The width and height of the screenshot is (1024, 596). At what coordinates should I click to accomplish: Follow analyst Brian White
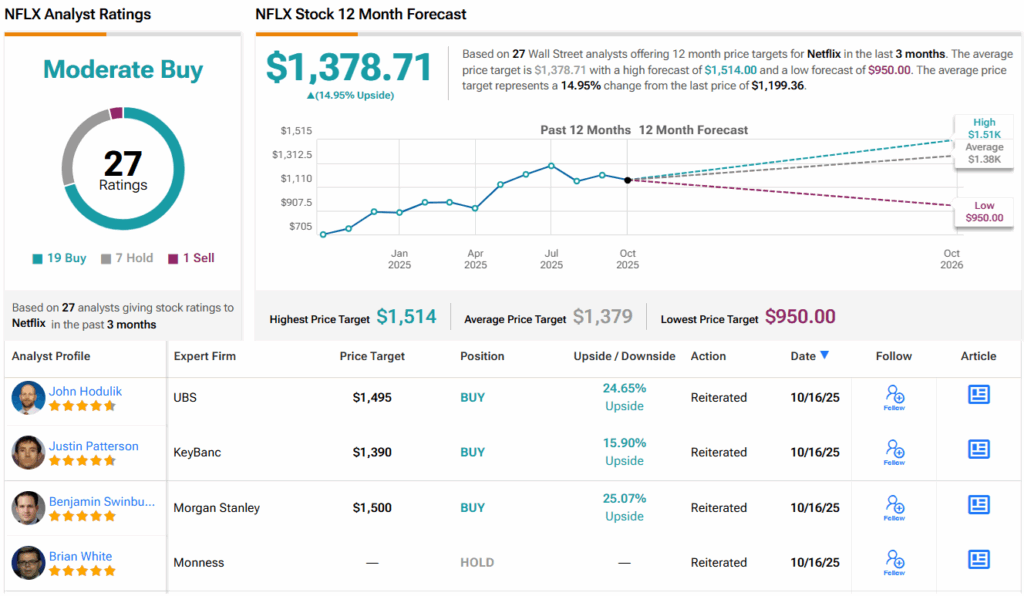pos(894,562)
